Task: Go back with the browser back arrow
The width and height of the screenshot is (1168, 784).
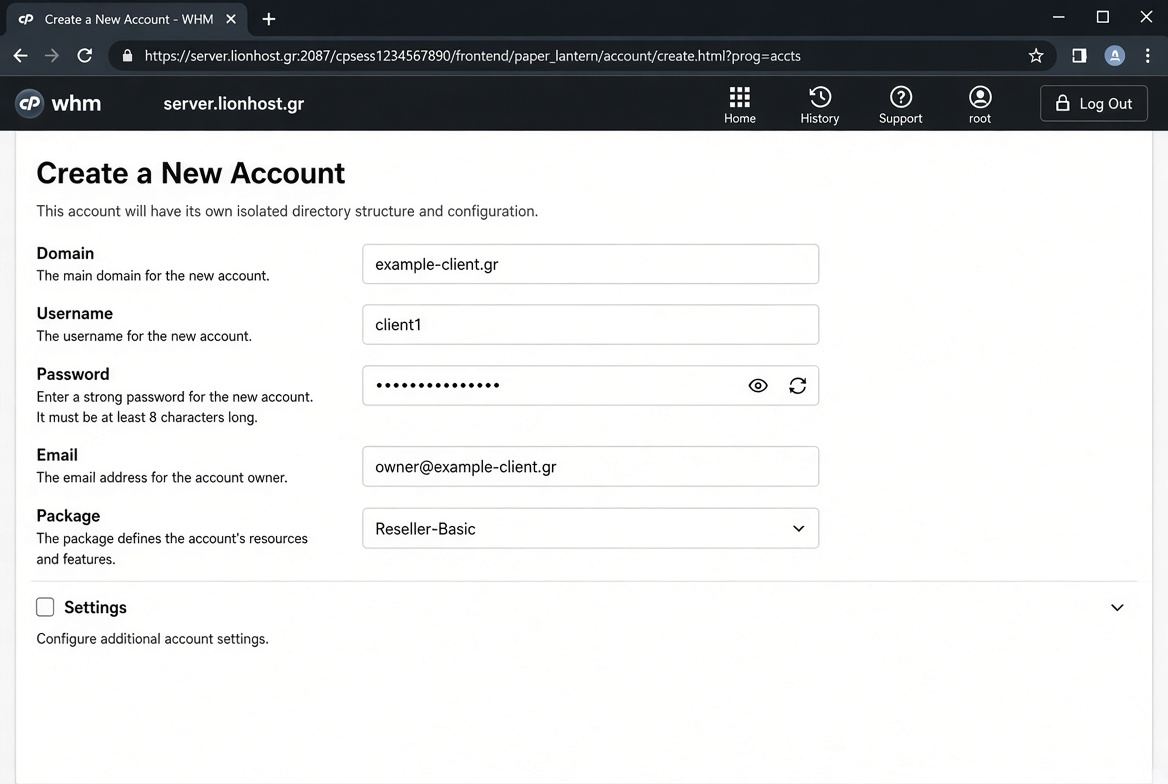Action: tap(21, 56)
